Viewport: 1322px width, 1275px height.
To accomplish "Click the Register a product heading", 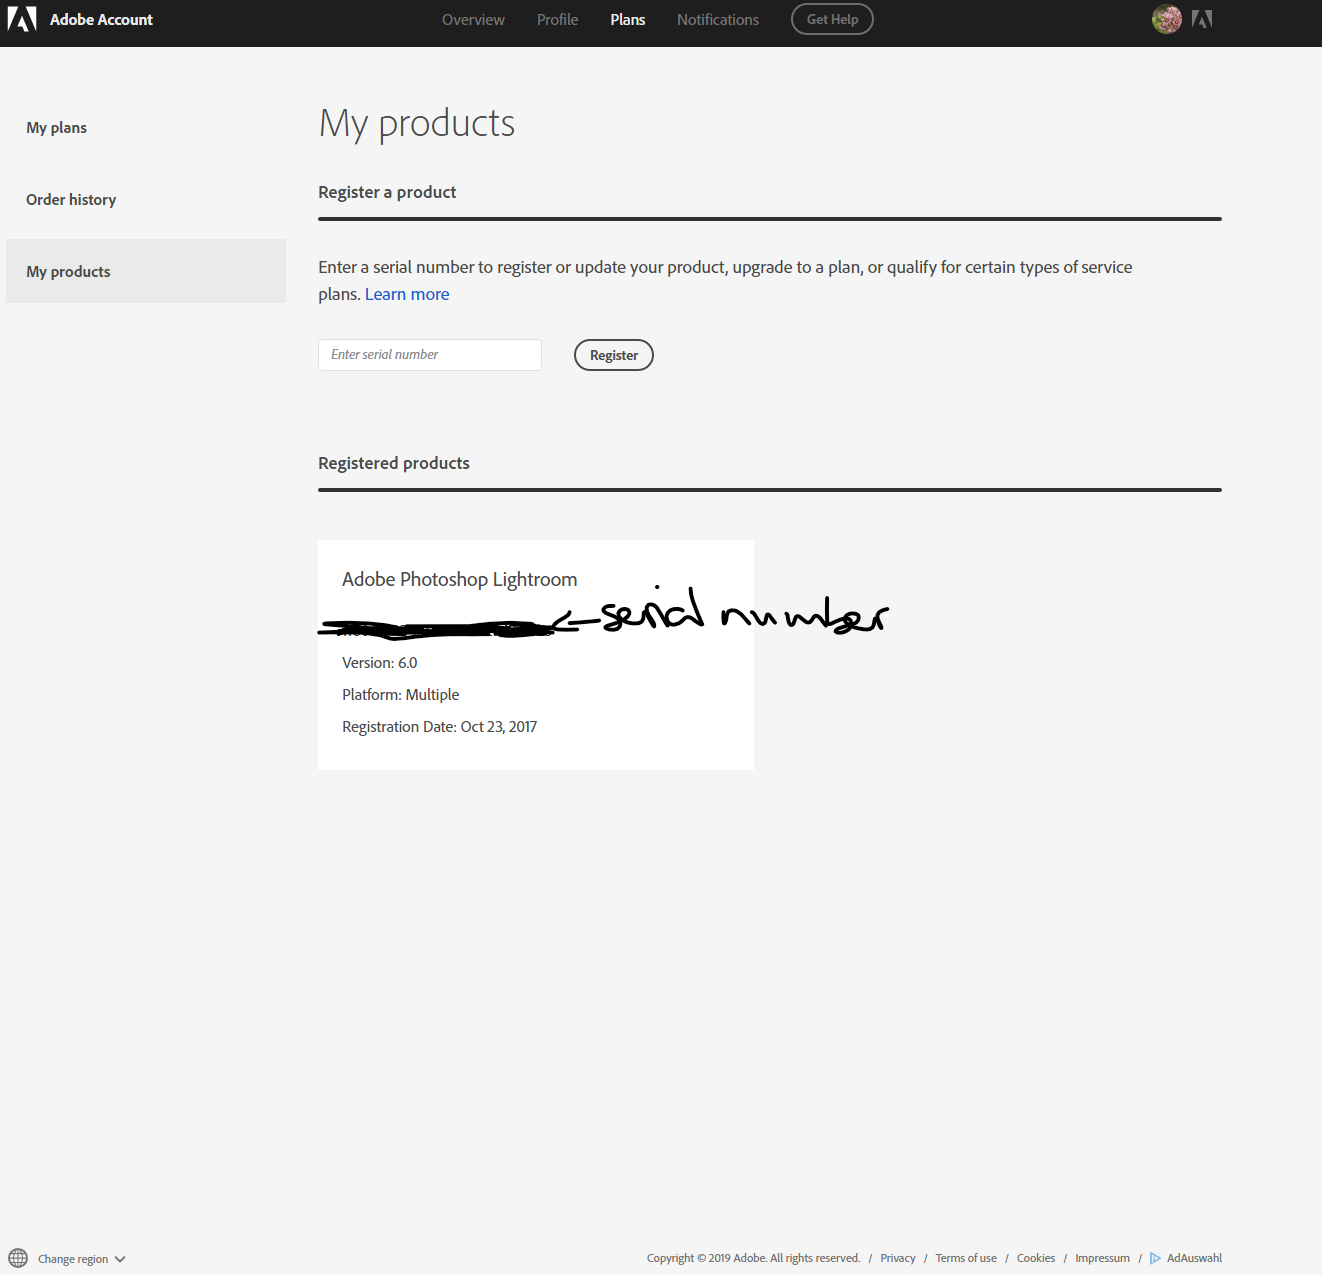I will pyautogui.click(x=387, y=192).
